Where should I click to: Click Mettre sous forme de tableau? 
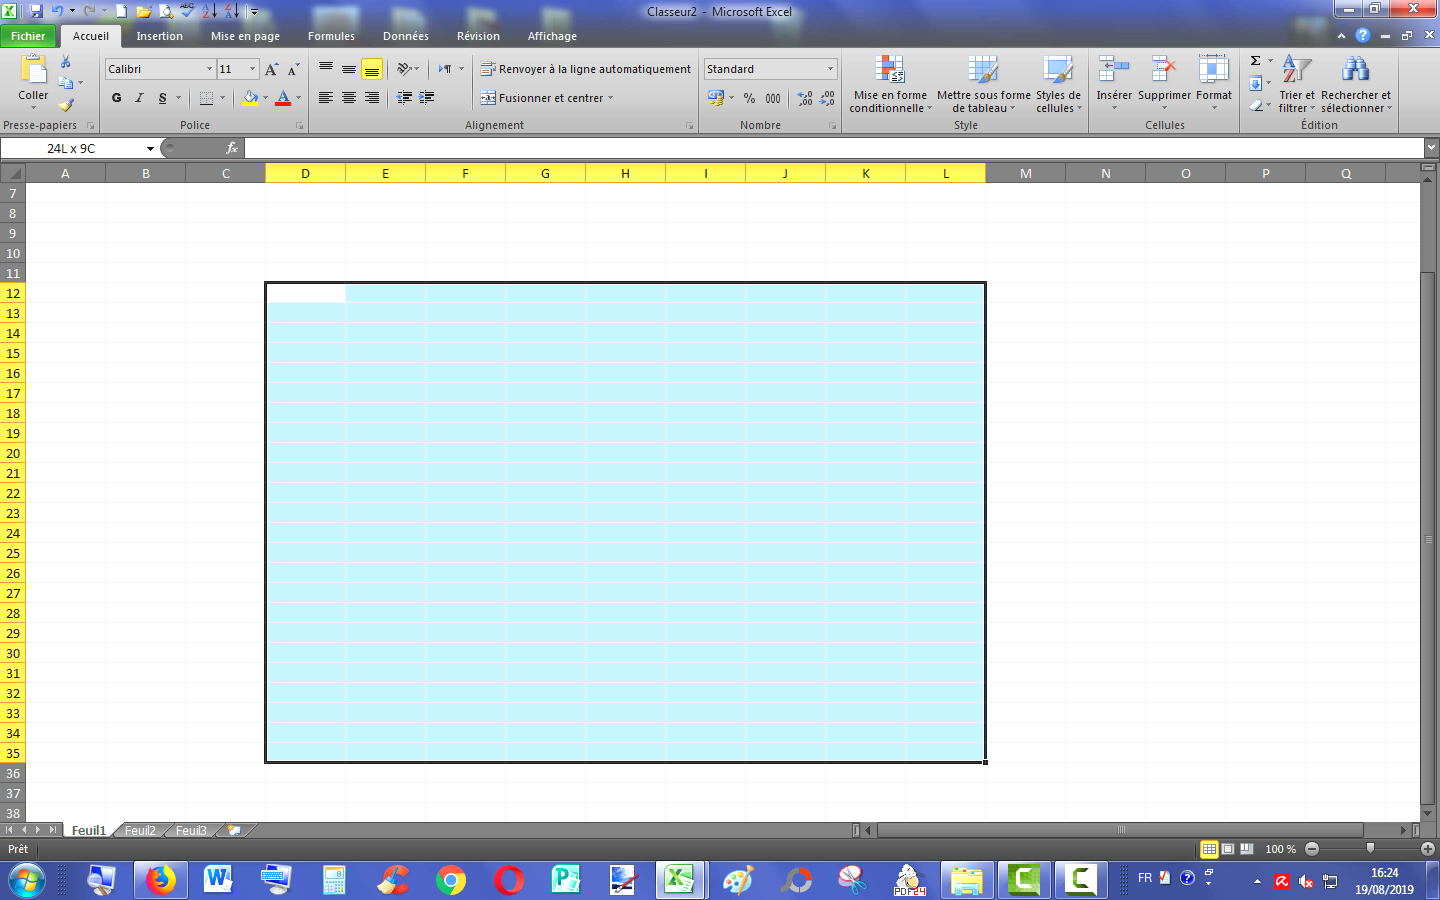coord(981,85)
